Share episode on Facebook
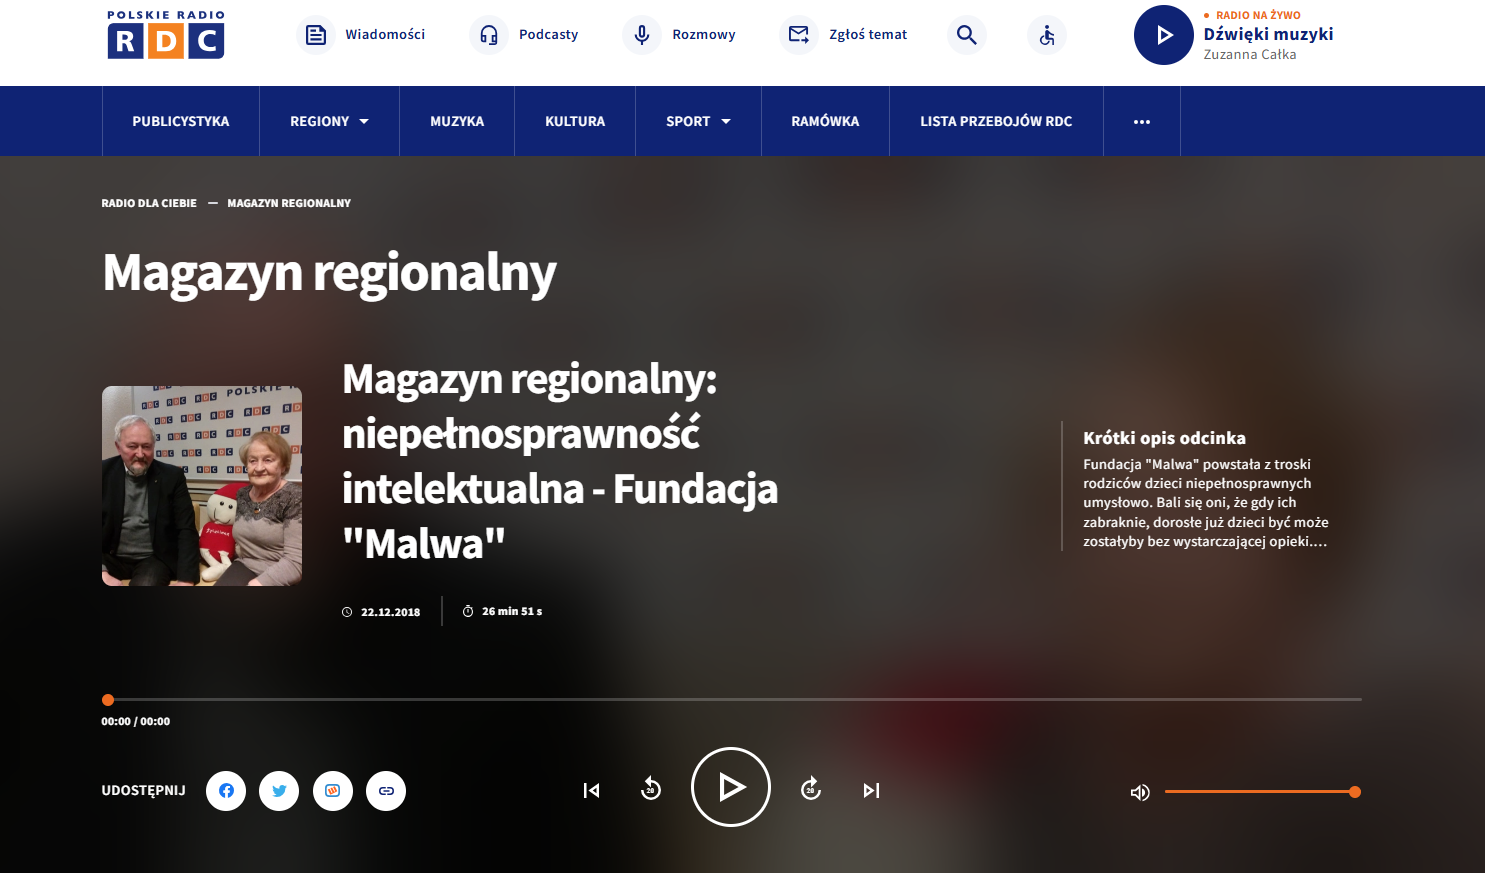Screen dimensions: 1485x873 click(226, 791)
